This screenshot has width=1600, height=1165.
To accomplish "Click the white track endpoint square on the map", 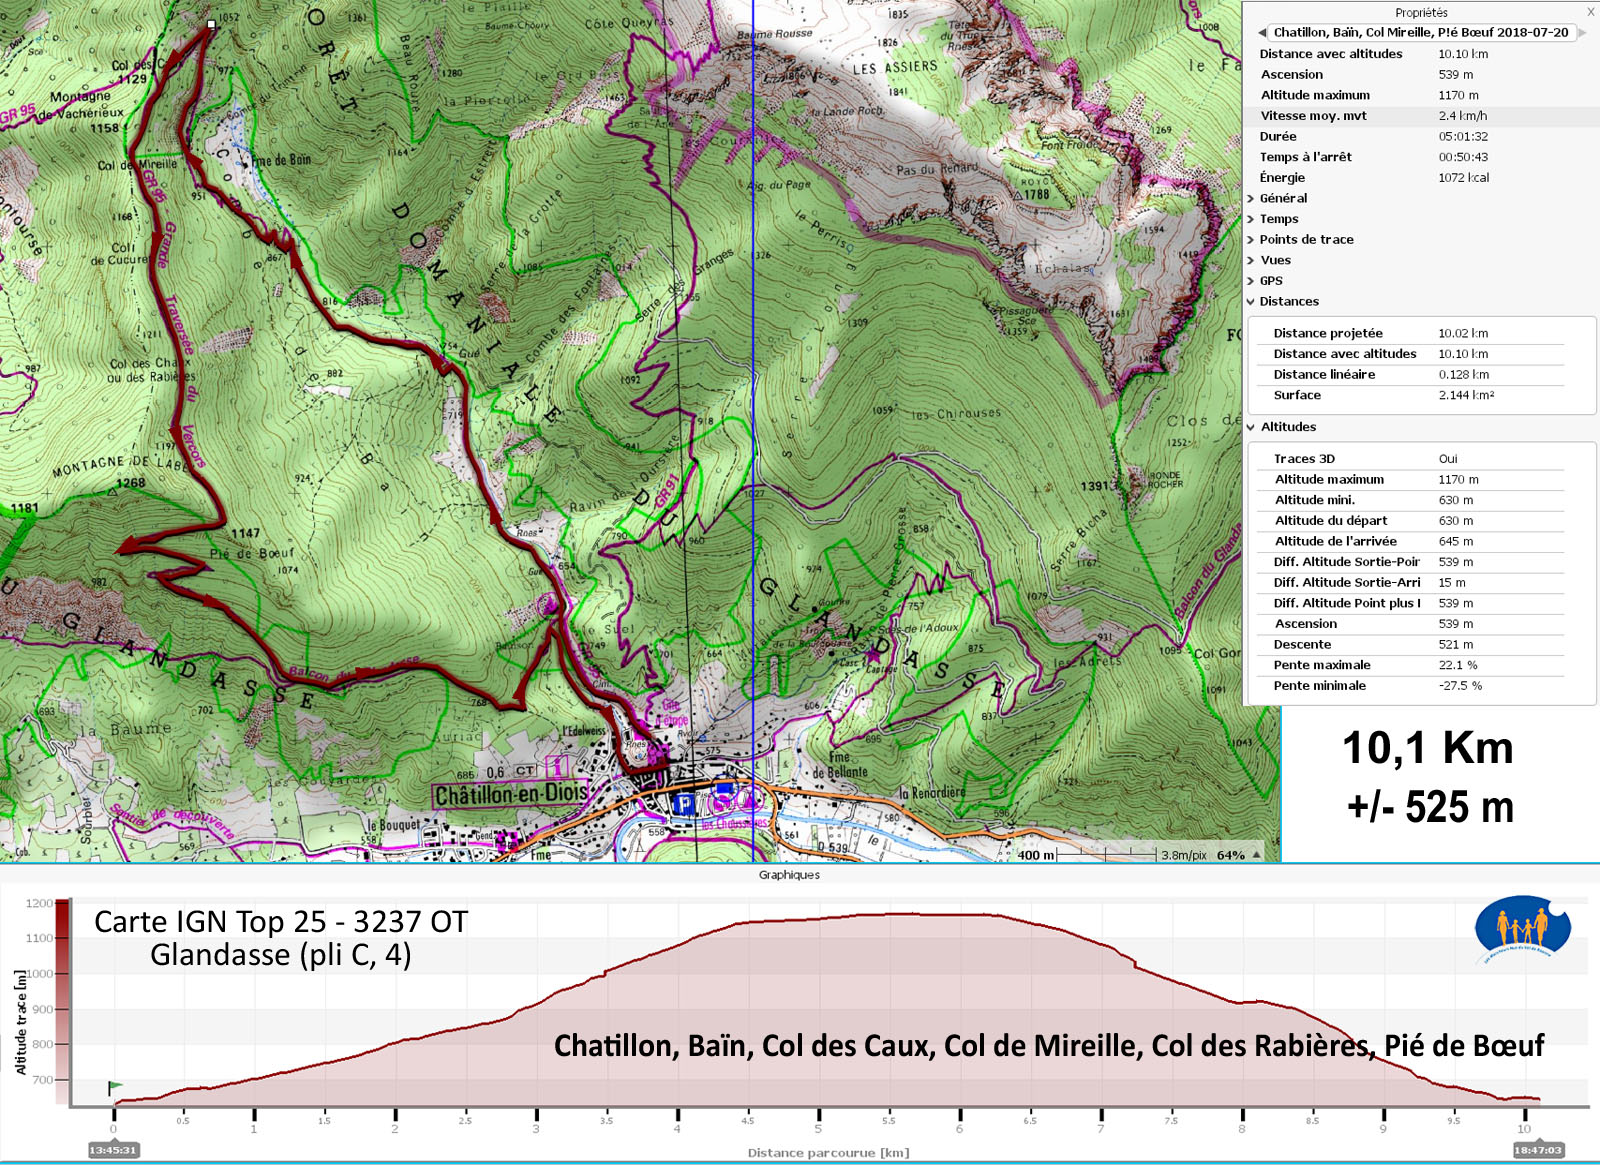I will pos(211,24).
